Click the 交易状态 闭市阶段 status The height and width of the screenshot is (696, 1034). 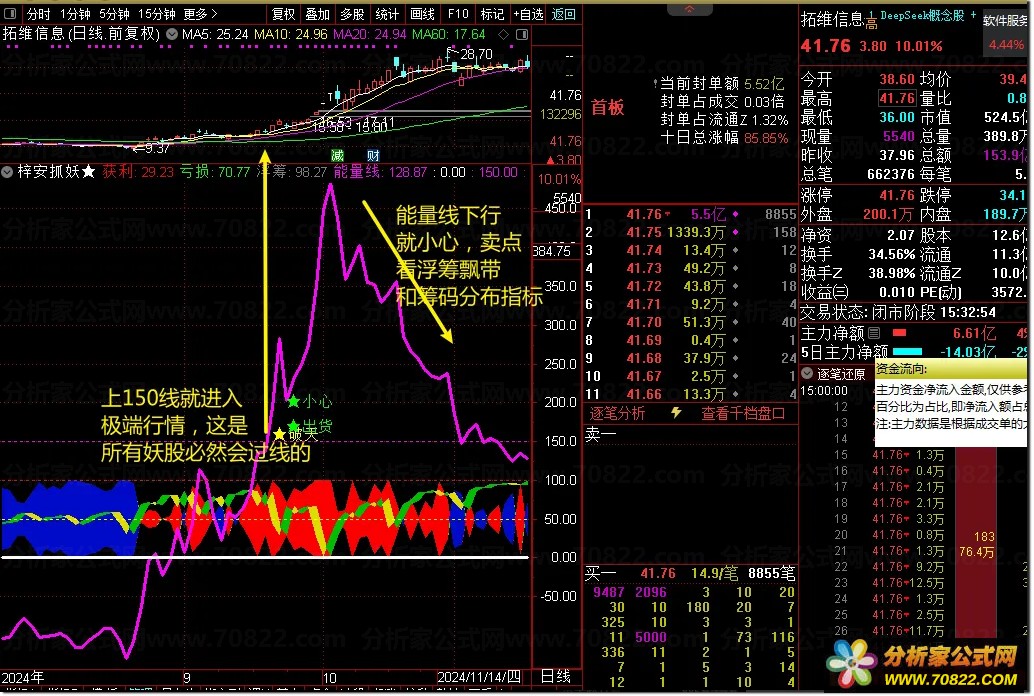pos(898,312)
